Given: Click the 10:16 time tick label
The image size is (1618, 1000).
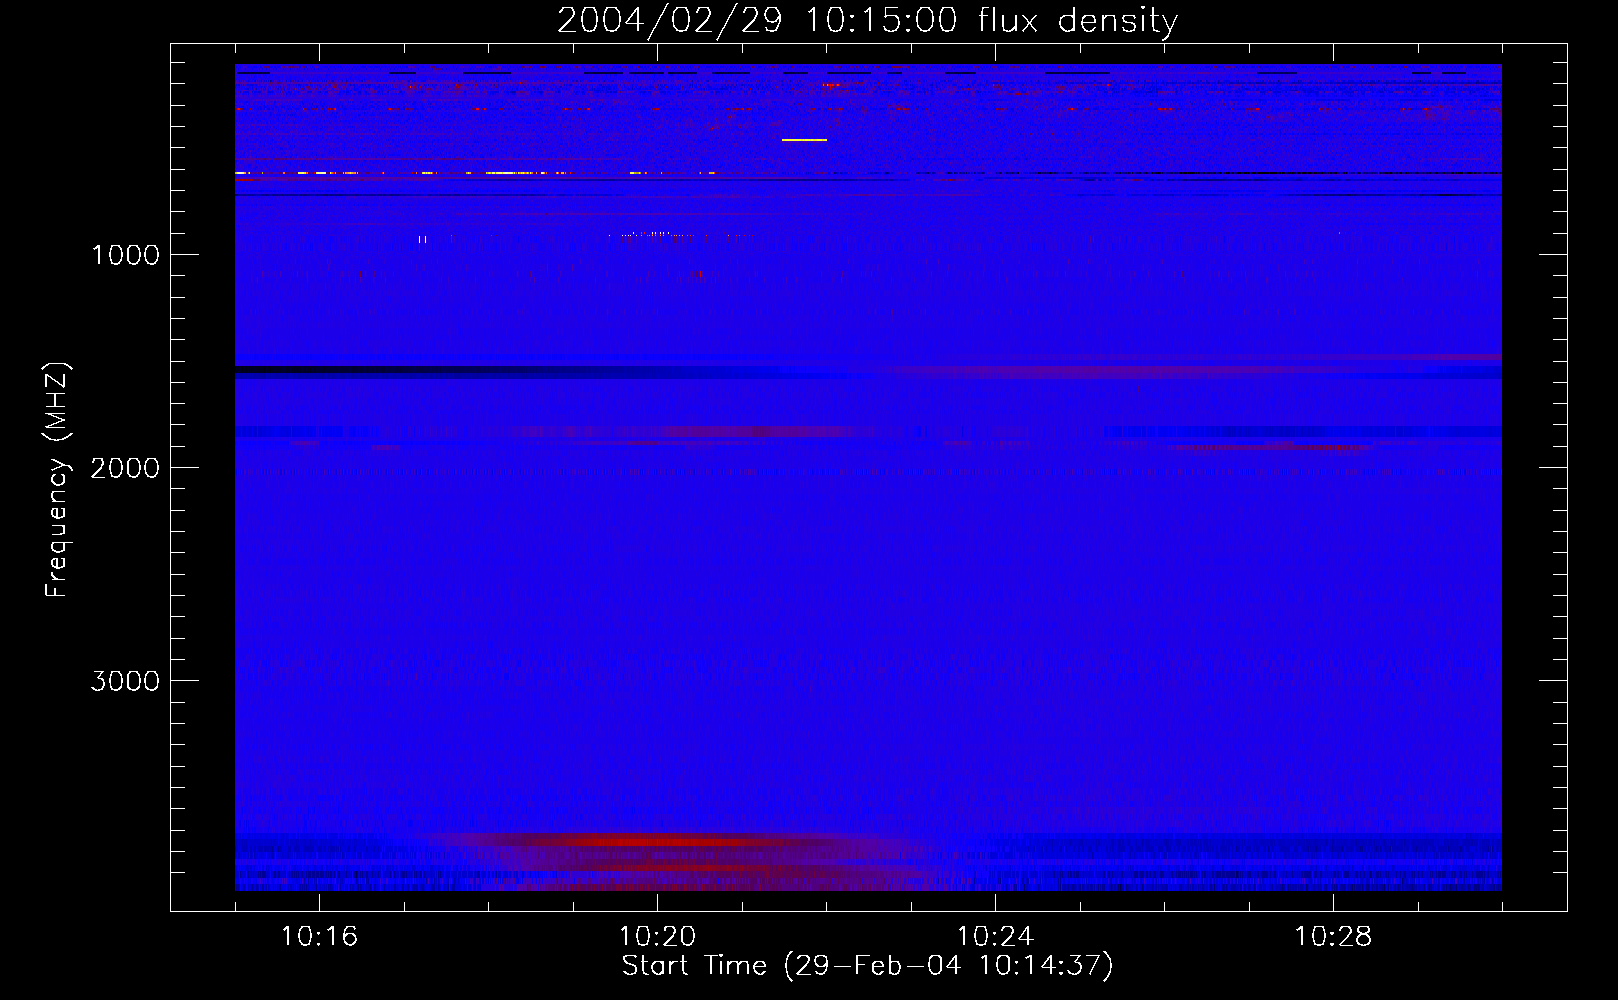Looking at the screenshot, I should 319,937.
